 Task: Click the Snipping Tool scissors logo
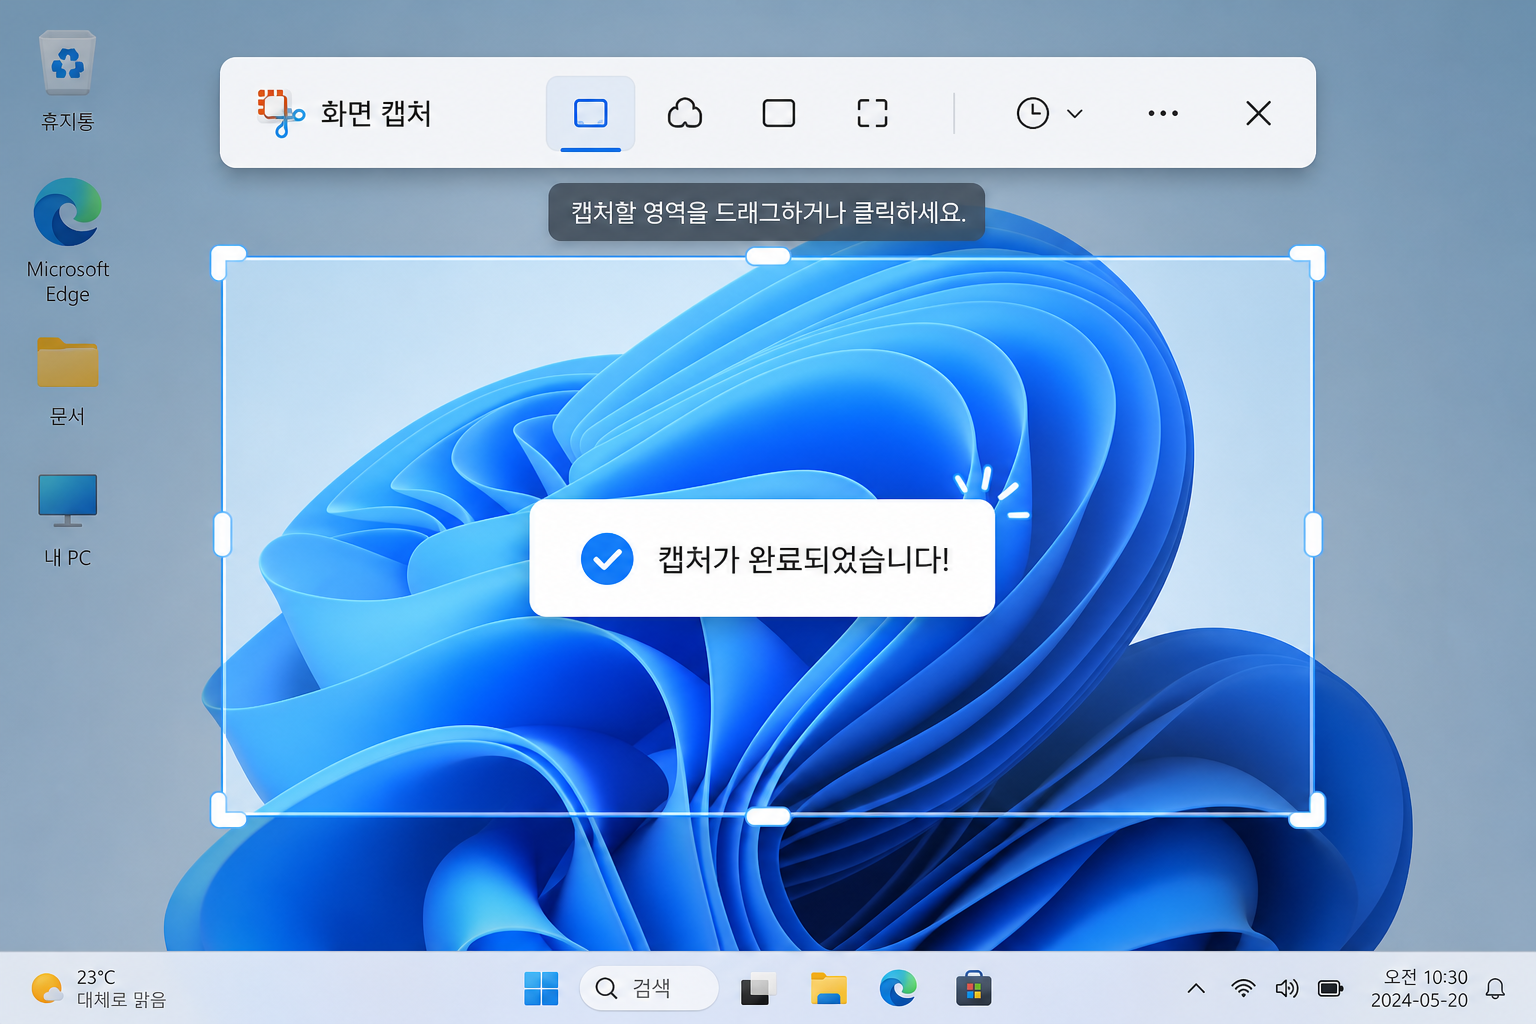tap(280, 113)
